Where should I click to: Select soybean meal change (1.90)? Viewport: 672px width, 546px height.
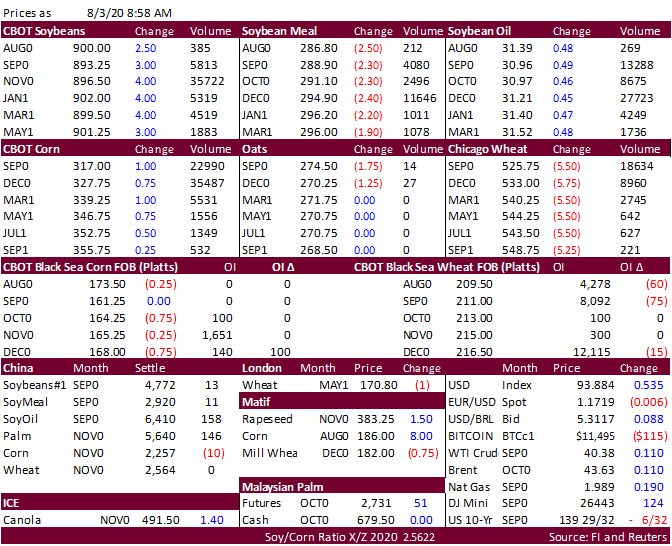[x=368, y=132]
